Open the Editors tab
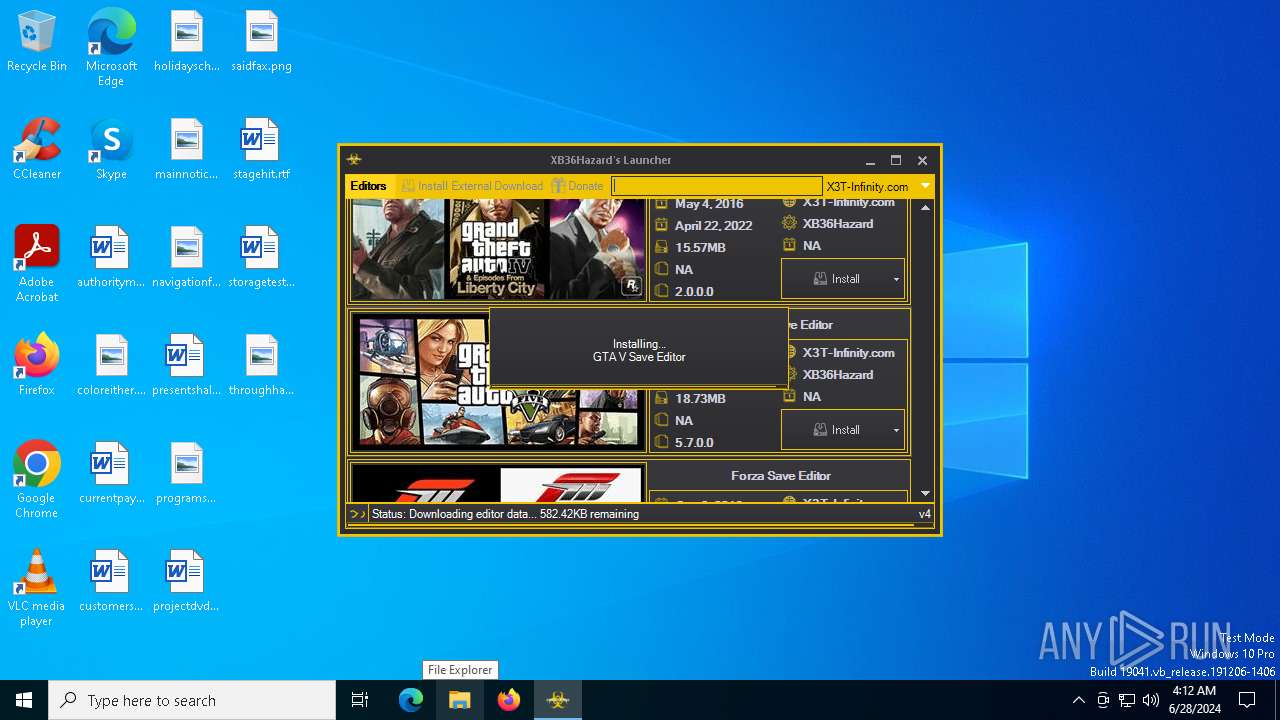The image size is (1280, 720). (x=368, y=186)
